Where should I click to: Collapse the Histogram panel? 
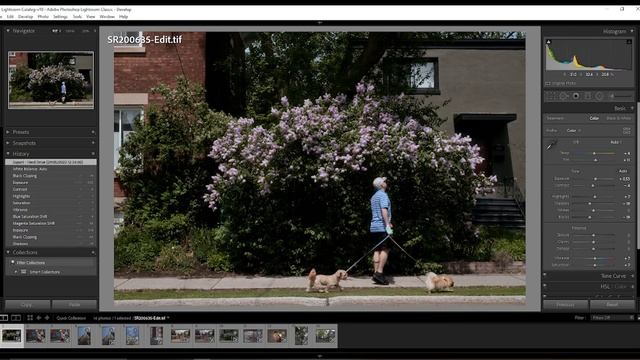pos(632,31)
